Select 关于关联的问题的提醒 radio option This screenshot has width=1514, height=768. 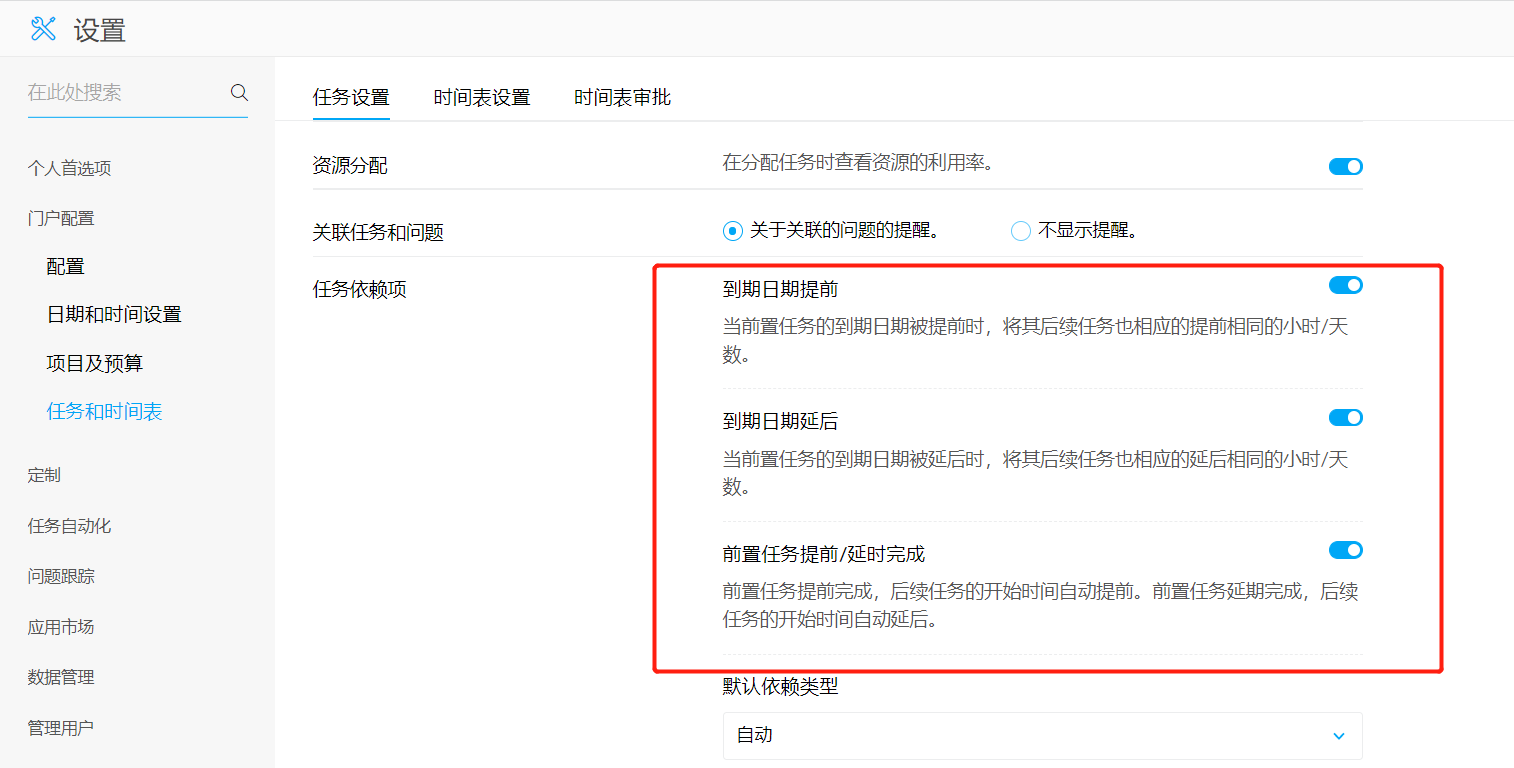click(733, 231)
